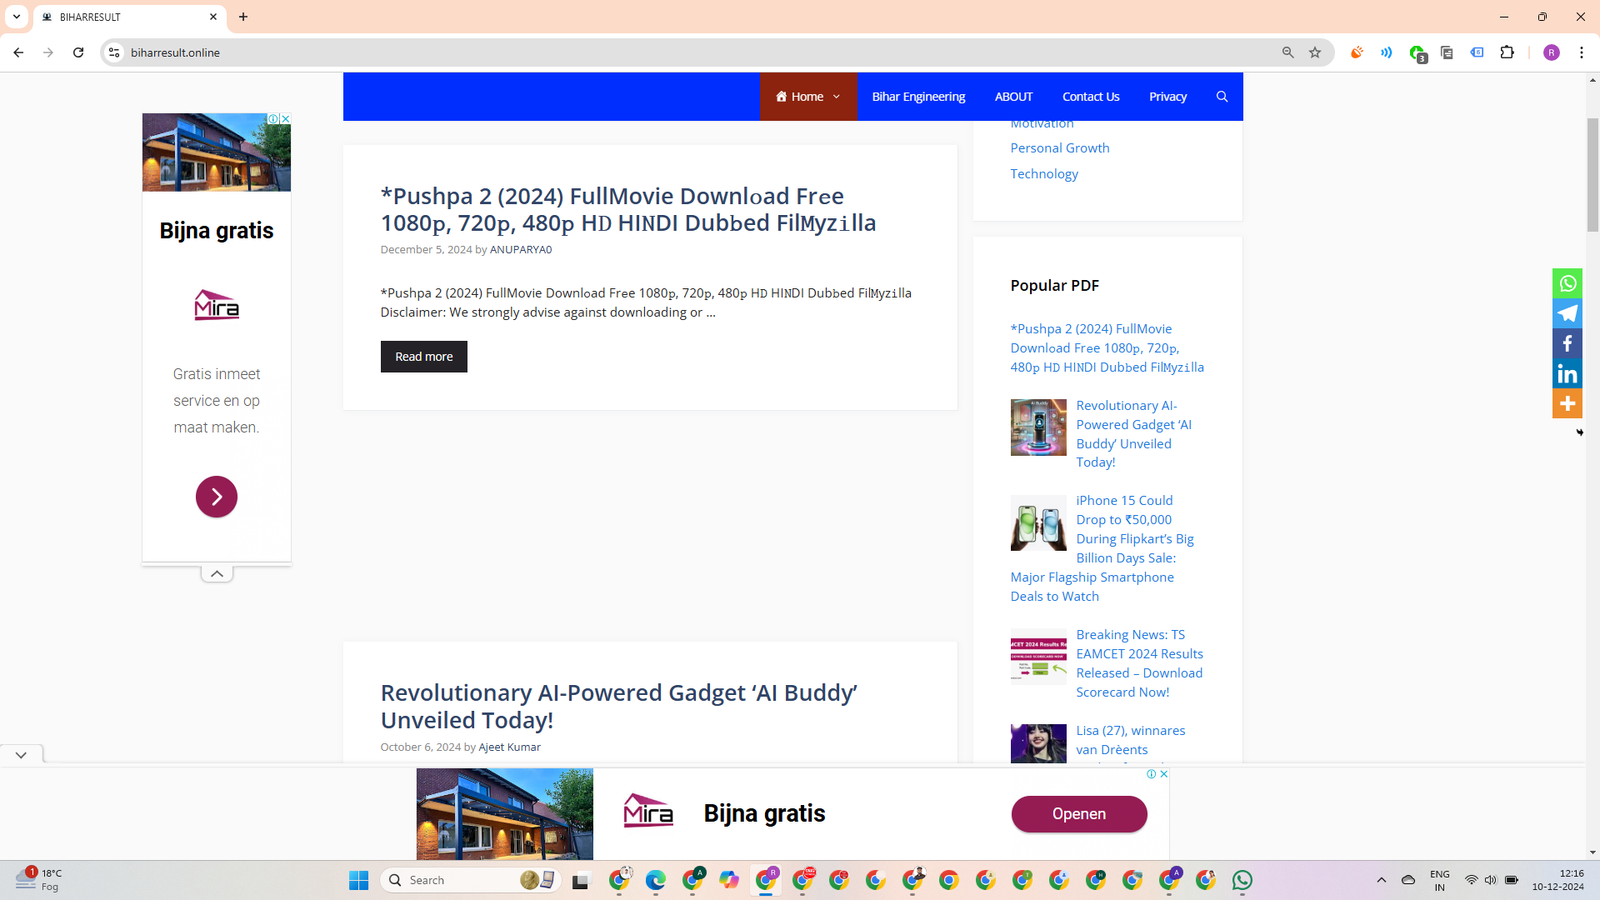Click the Openen button in the bottom ad
Image resolution: width=1600 pixels, height=900 pixels.
coord(1079,814)
